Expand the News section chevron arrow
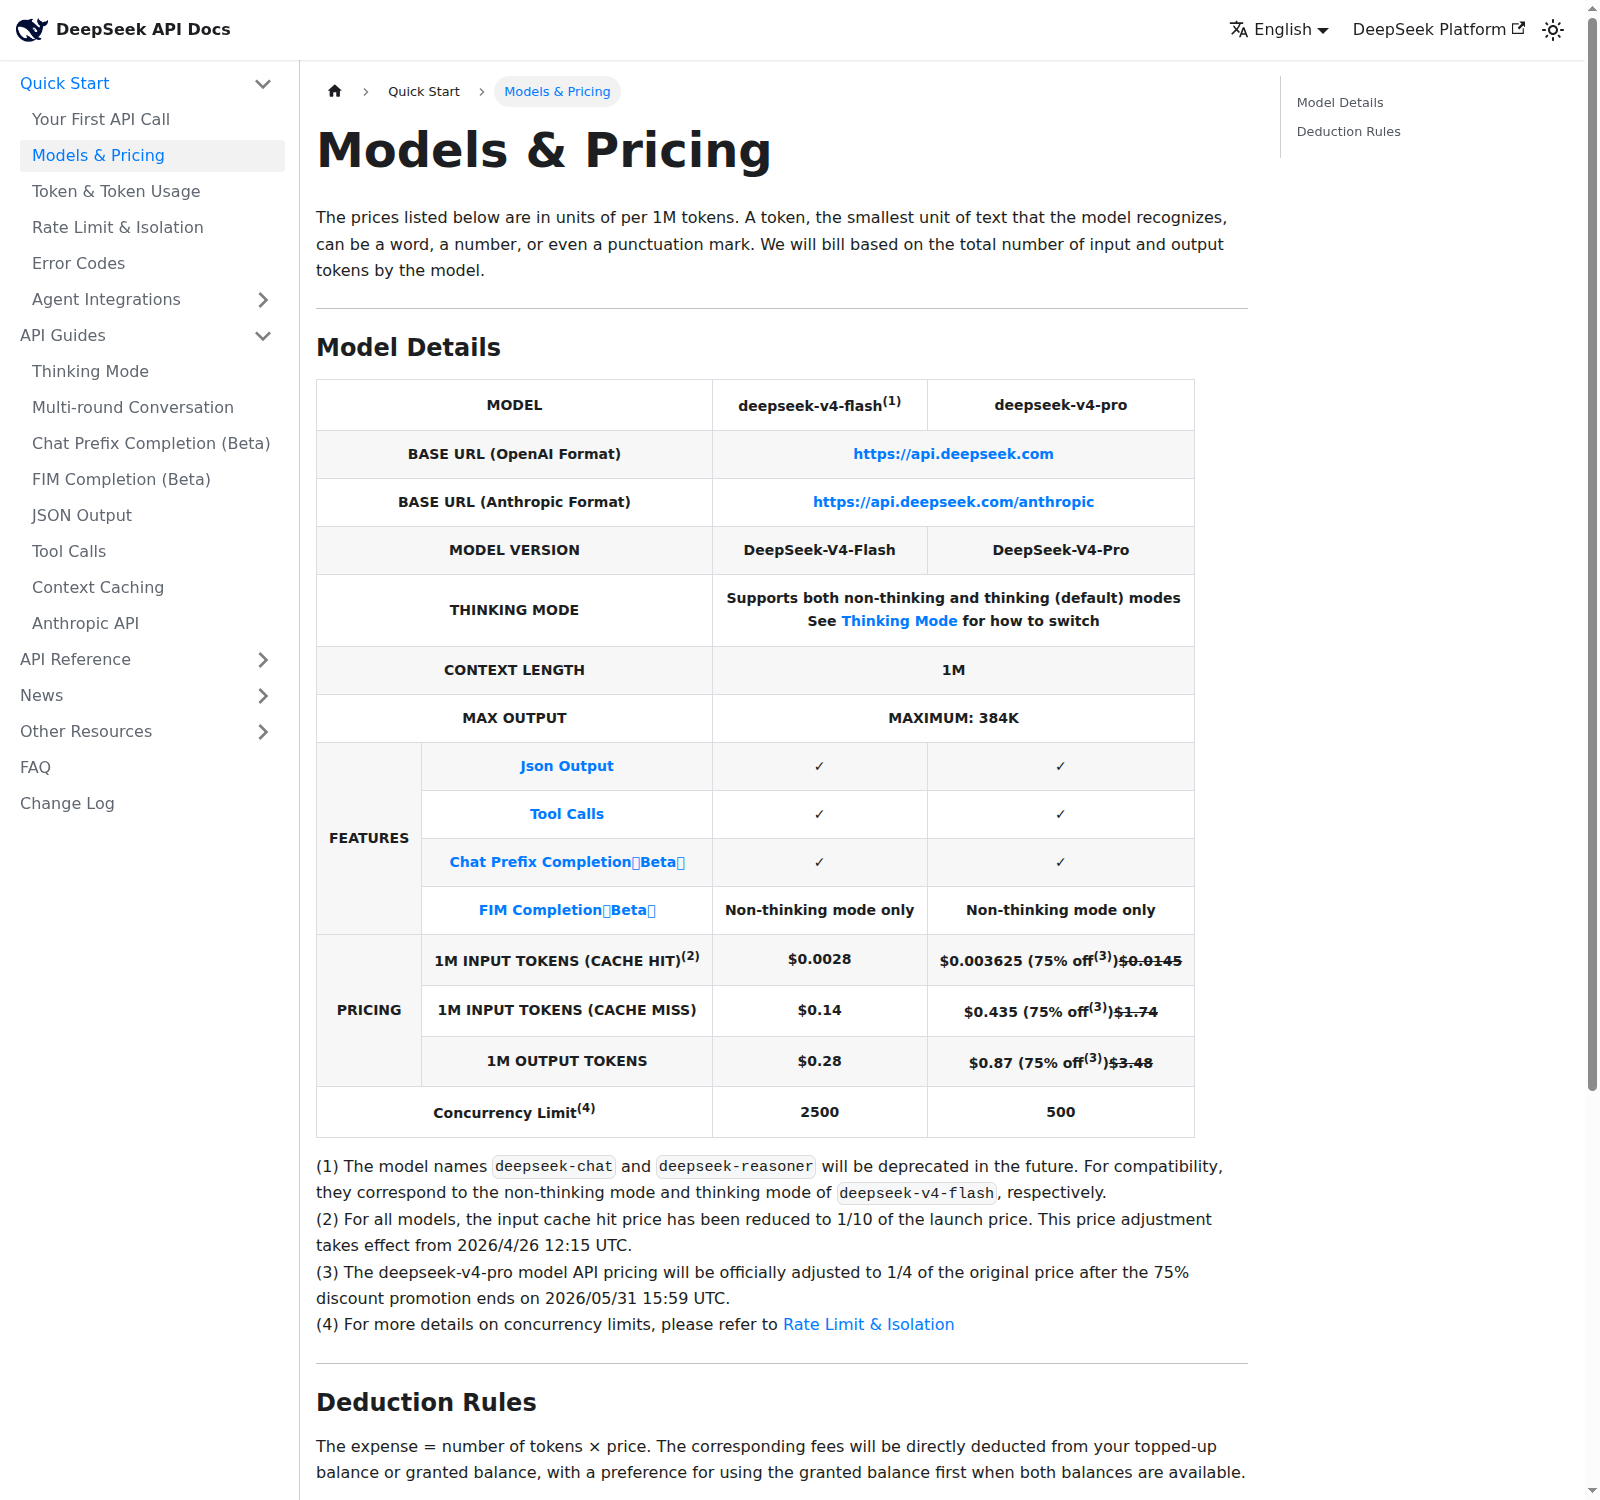The height and width of the screenshot is (1500, 1600). (x=263, y=696)
